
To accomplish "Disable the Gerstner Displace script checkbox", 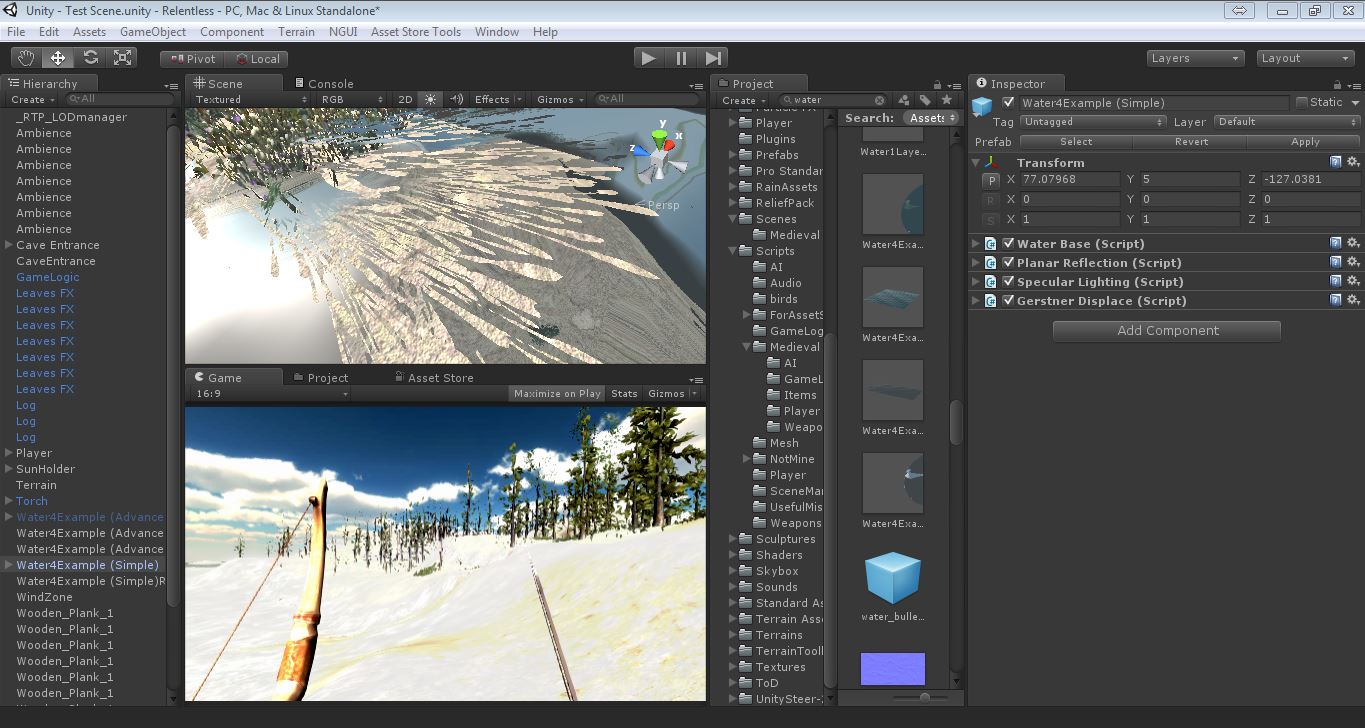I will [x=1008, y=300].
